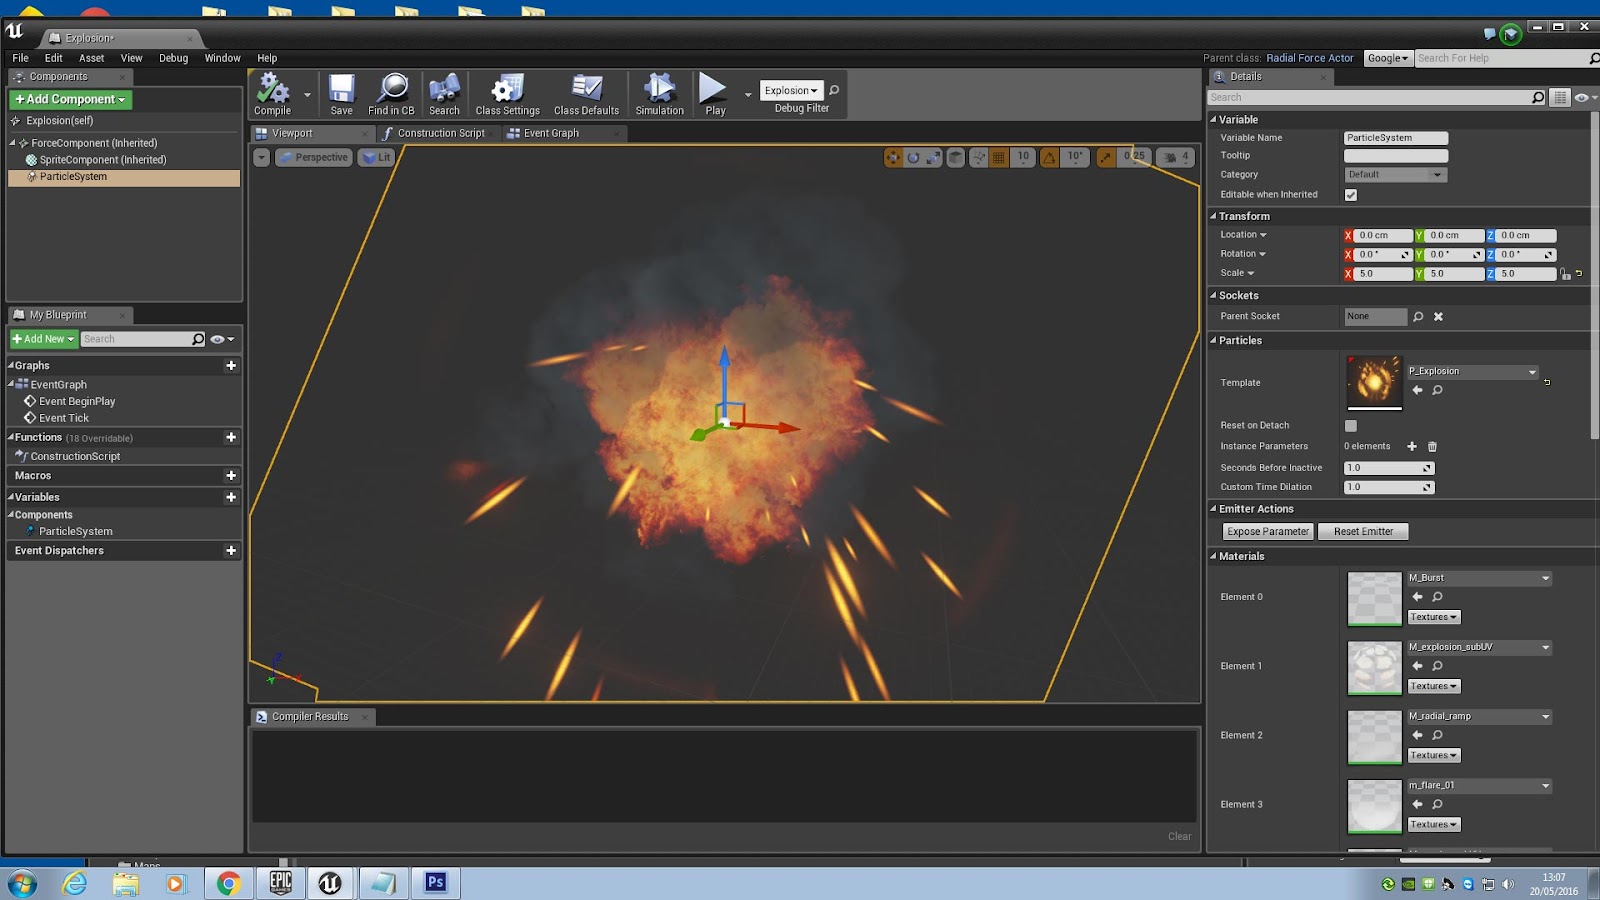Toggle Details panel eye visibility options
Screen dimensions: 1600x900
click(x=1585, y=98)
